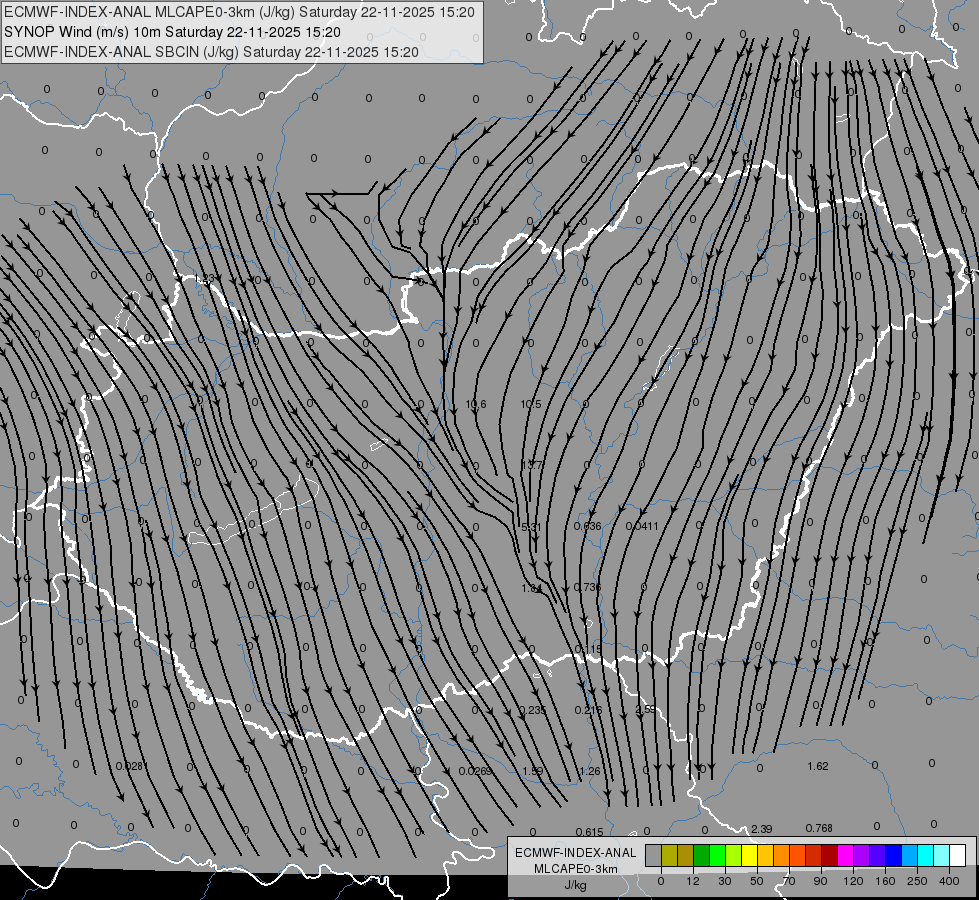Select the map value 0.0411
The image size is (979, 900).
pos(642,526)
